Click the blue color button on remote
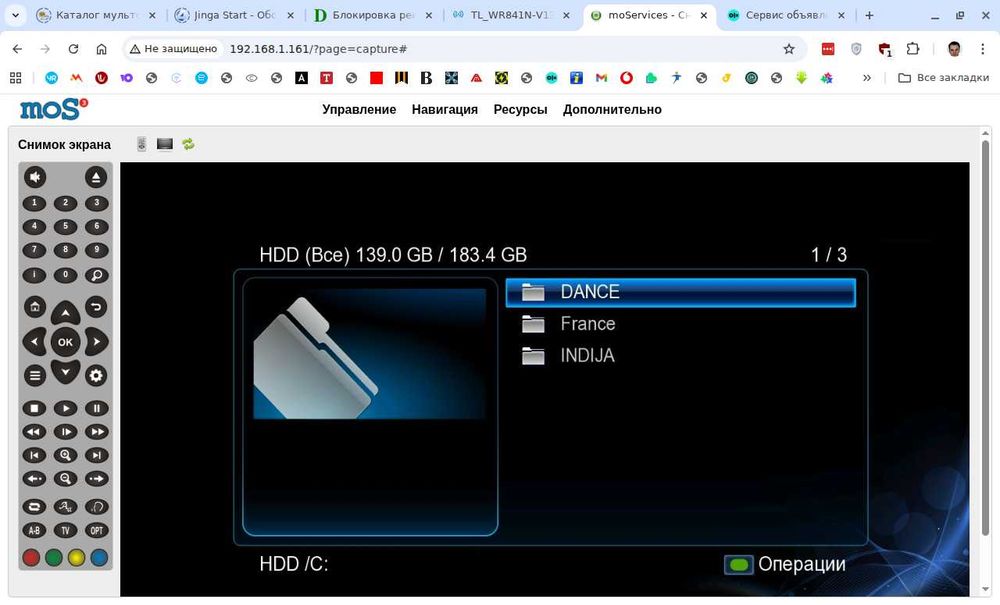The width and height of the screenshot is (1000, 605). (x=99, y=558)
